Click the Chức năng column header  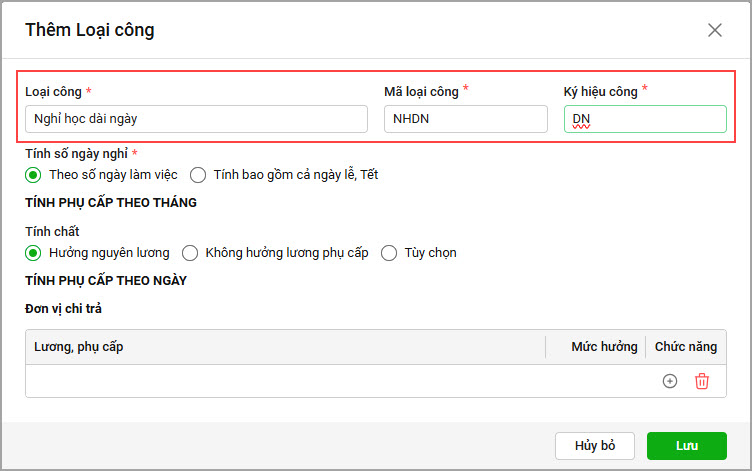pos(686,347)
